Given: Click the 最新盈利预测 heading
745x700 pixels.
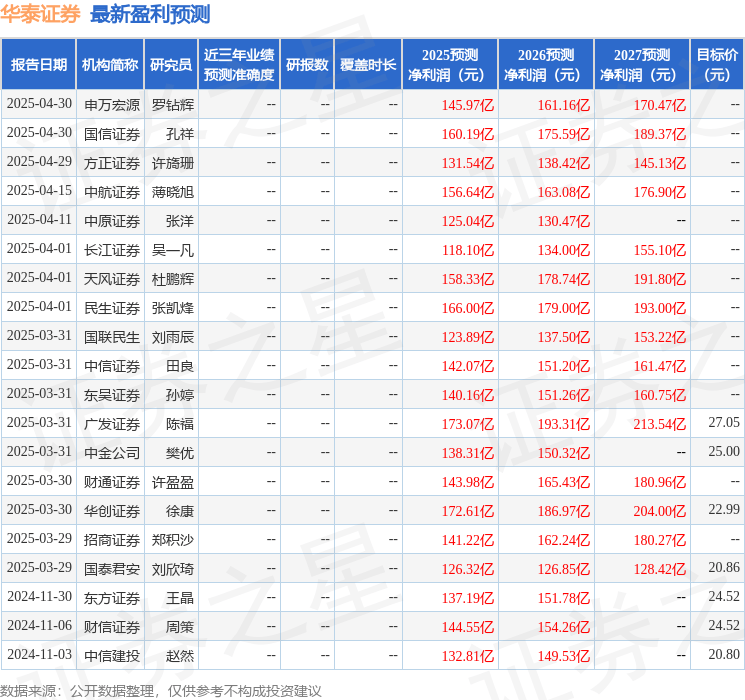Looking at the screenshot, I should [x=150, y=14].
